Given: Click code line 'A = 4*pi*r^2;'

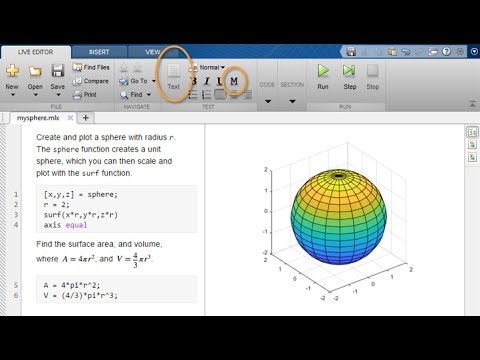Looking at the screenshot, I should (x=72, y=285).
